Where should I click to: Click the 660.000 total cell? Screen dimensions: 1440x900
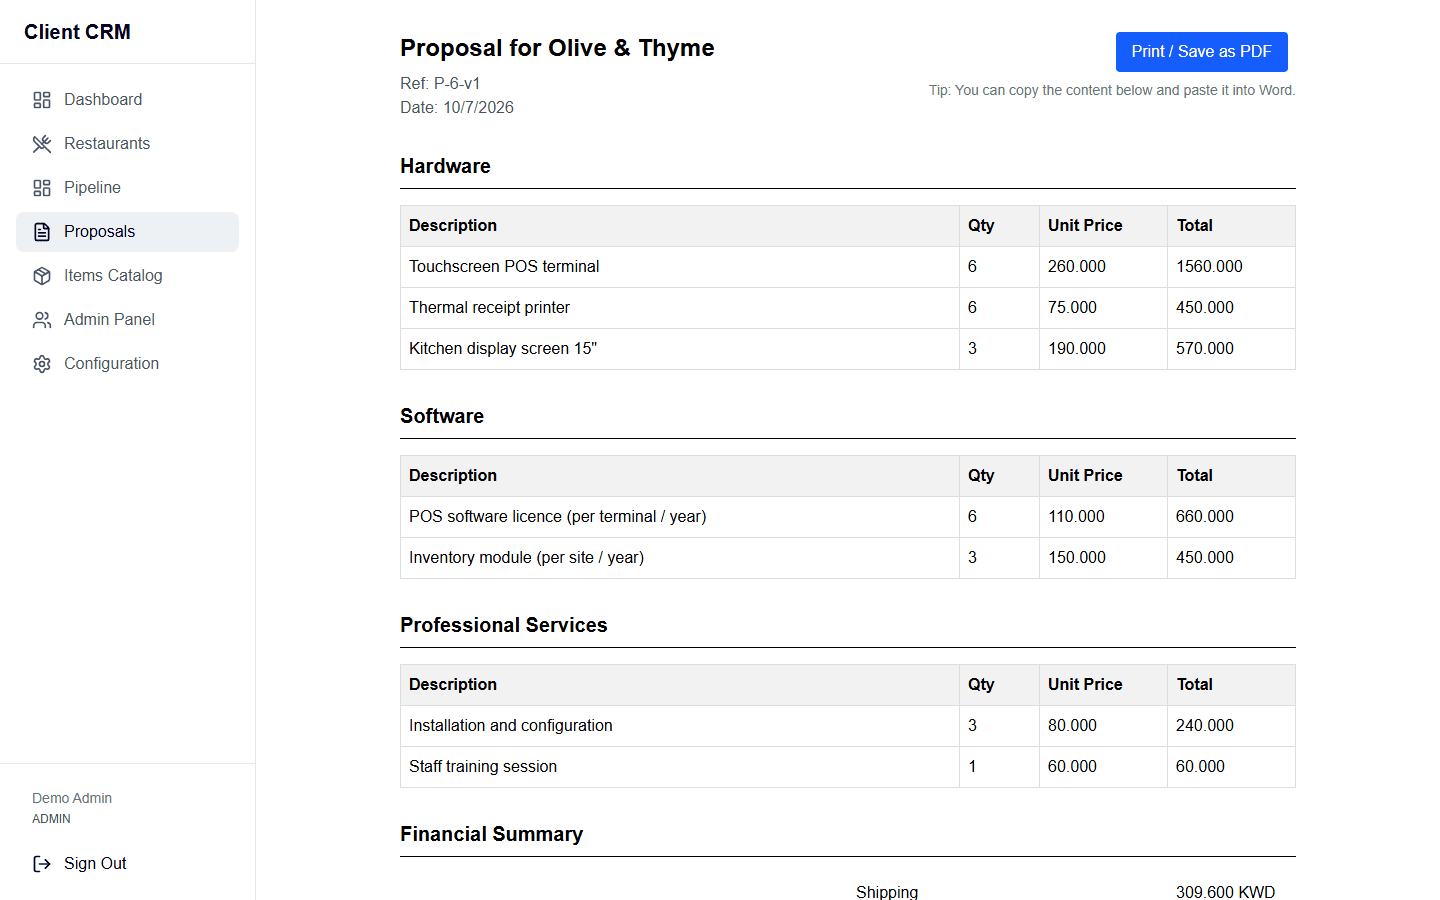(1231, 517)
